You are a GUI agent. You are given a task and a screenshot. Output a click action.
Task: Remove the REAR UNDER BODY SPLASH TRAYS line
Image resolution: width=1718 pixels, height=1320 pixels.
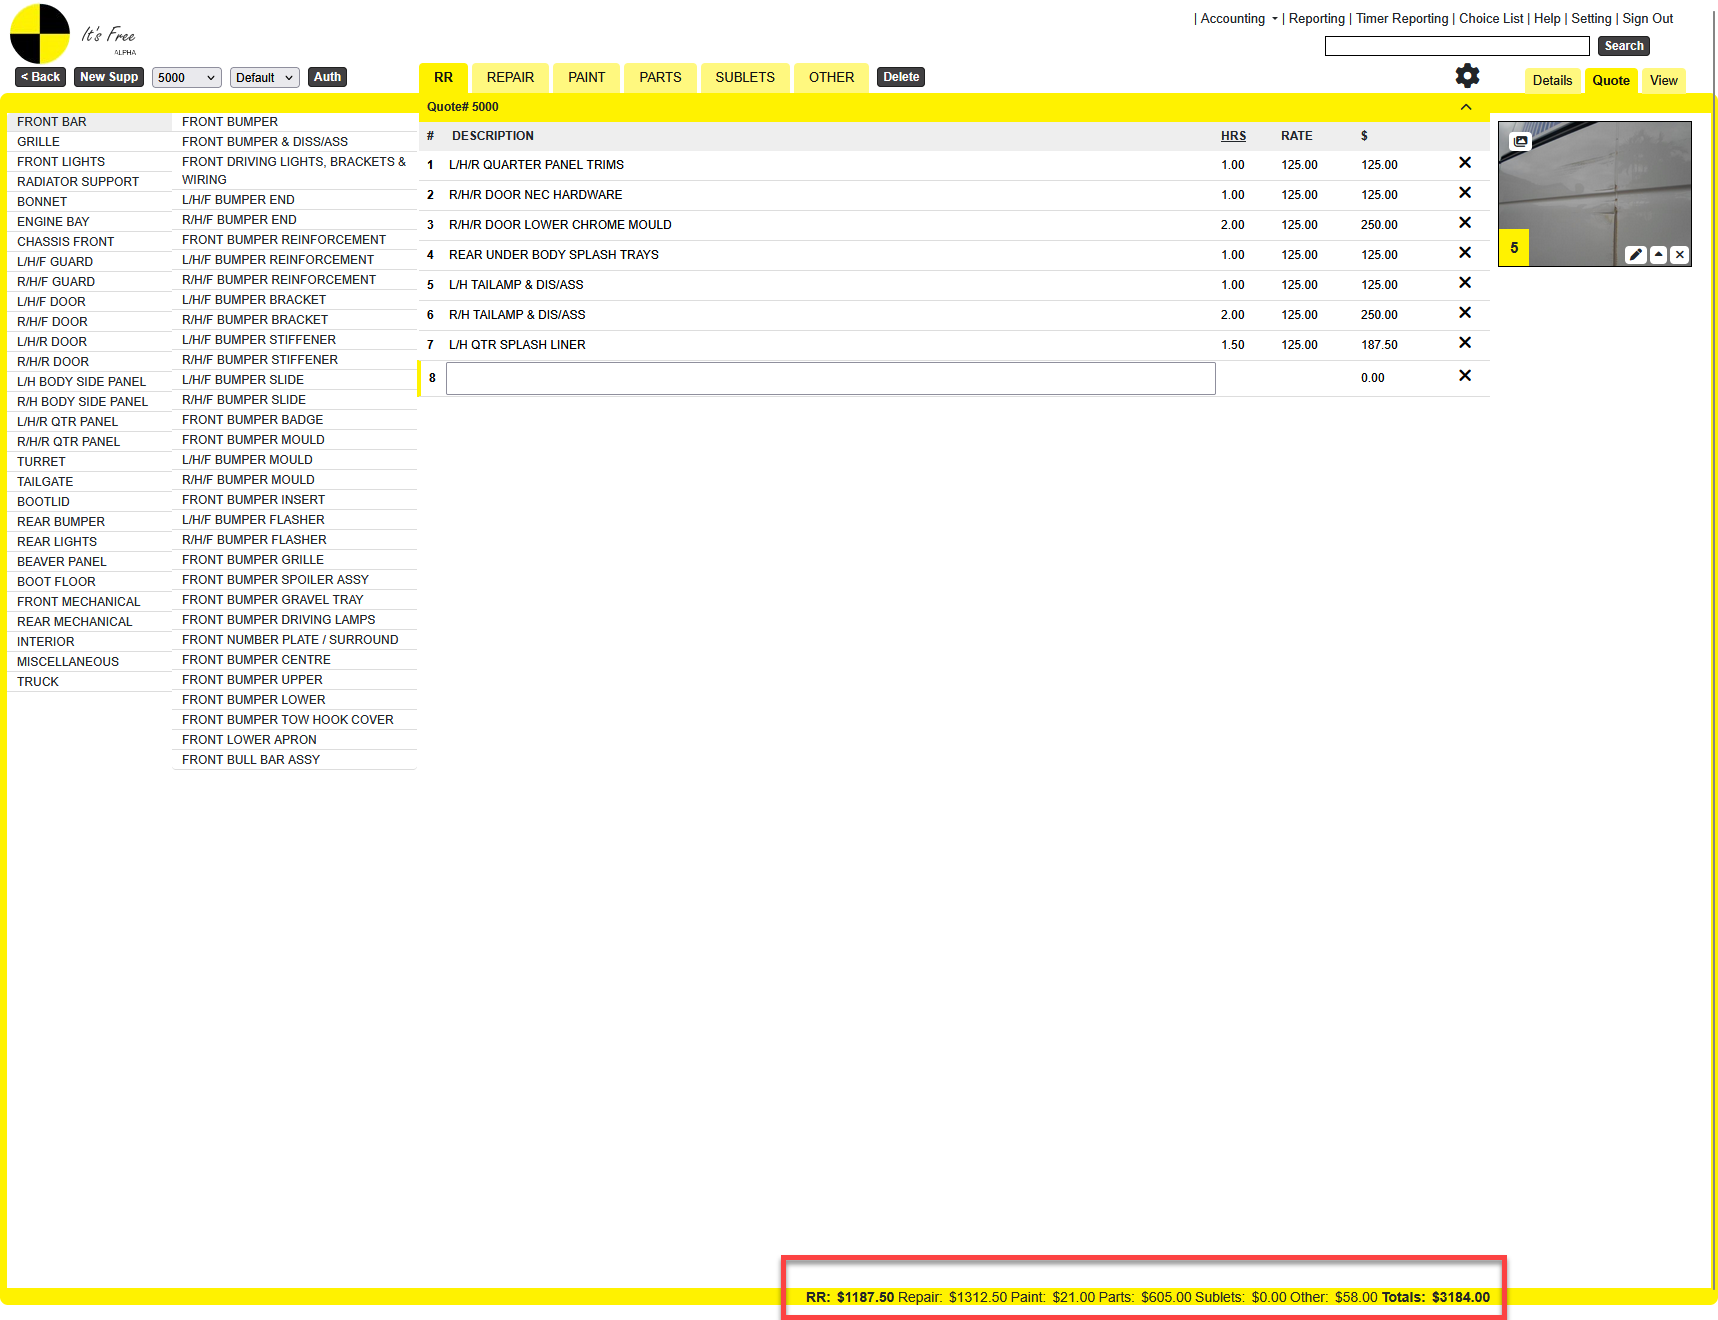point(1464,253)
